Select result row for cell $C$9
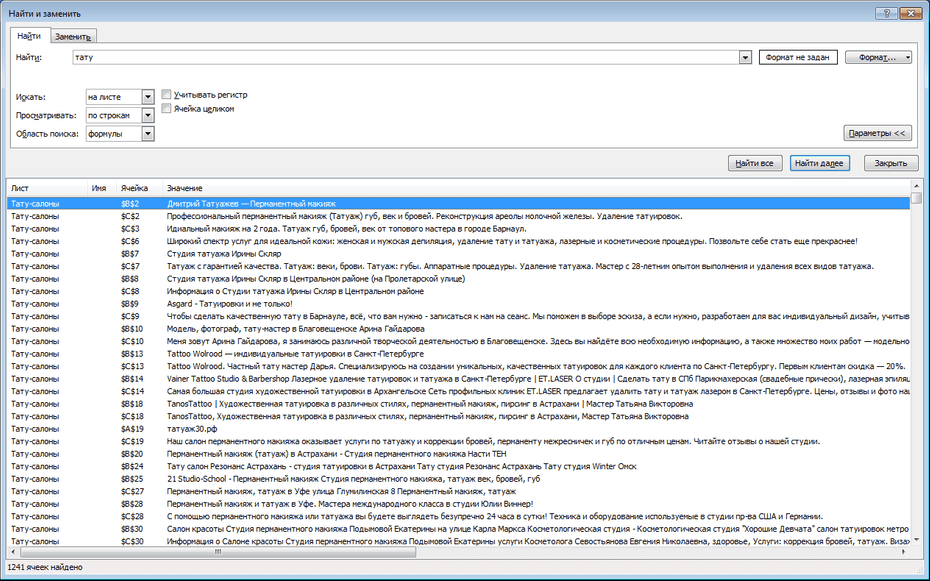Image resolution: width=930 pixels, height=581 pixels. (458, 316)
